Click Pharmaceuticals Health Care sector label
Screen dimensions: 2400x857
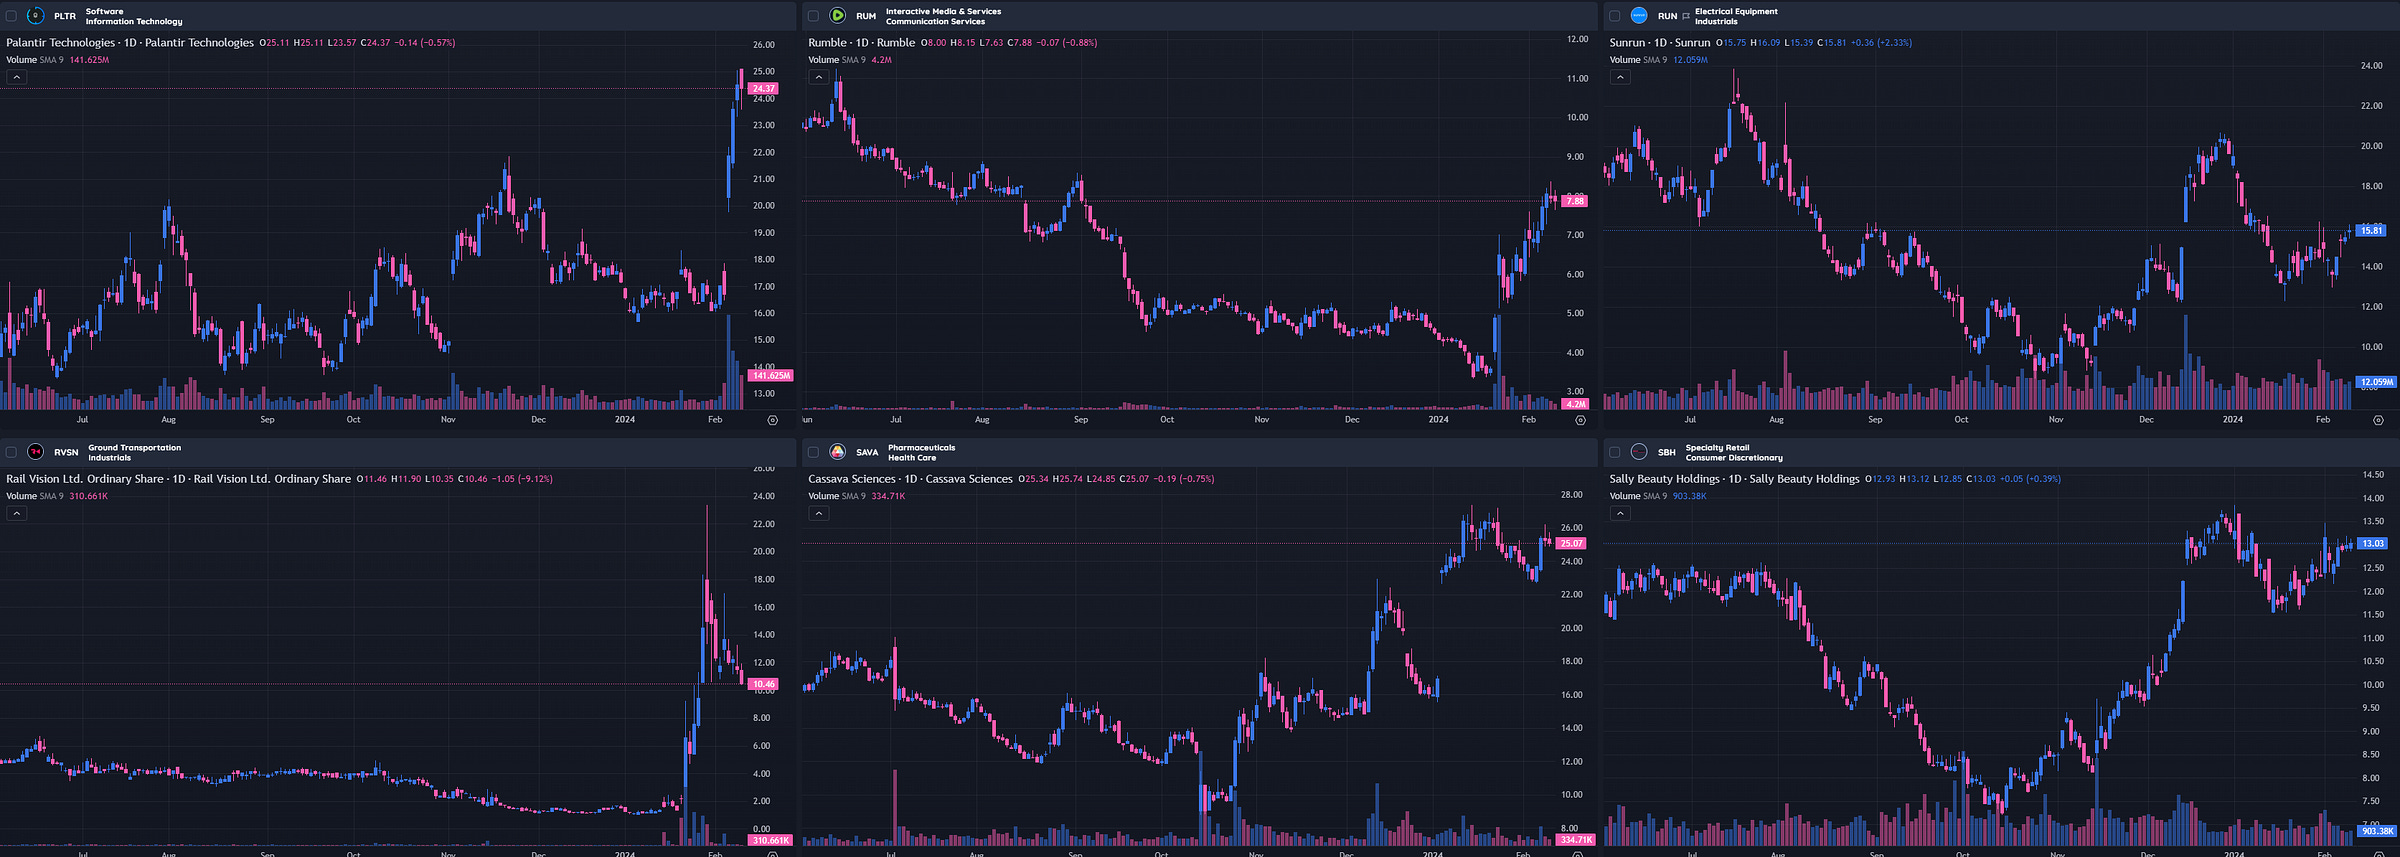[921, 452]
